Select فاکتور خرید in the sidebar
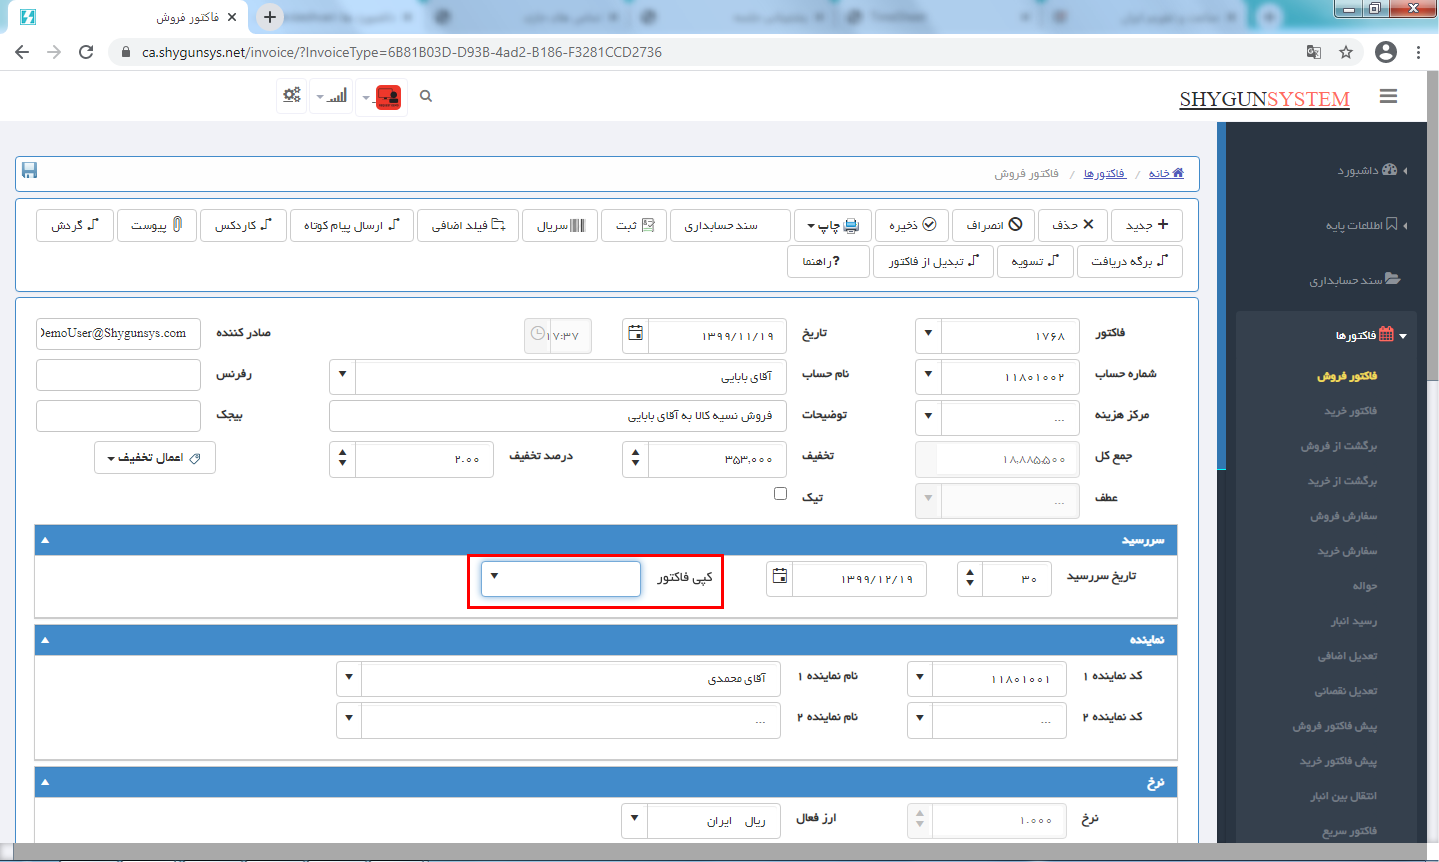This screenshot has height=862, width=1439. point(1350,411)
